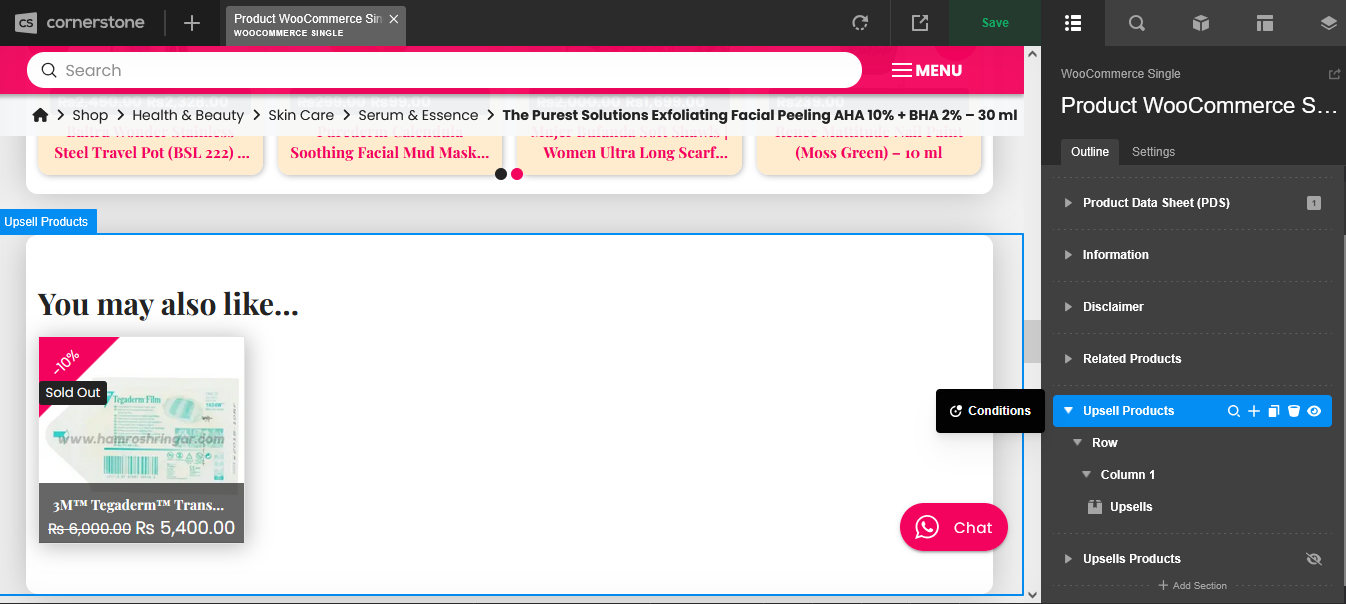The image size is (1346, 604).
Task: Open the Elements cube icon
Action: point(1201,23)
